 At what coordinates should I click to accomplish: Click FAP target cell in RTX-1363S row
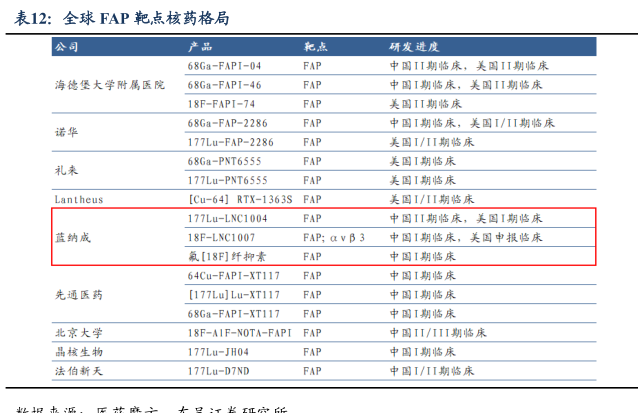[312, 200]
